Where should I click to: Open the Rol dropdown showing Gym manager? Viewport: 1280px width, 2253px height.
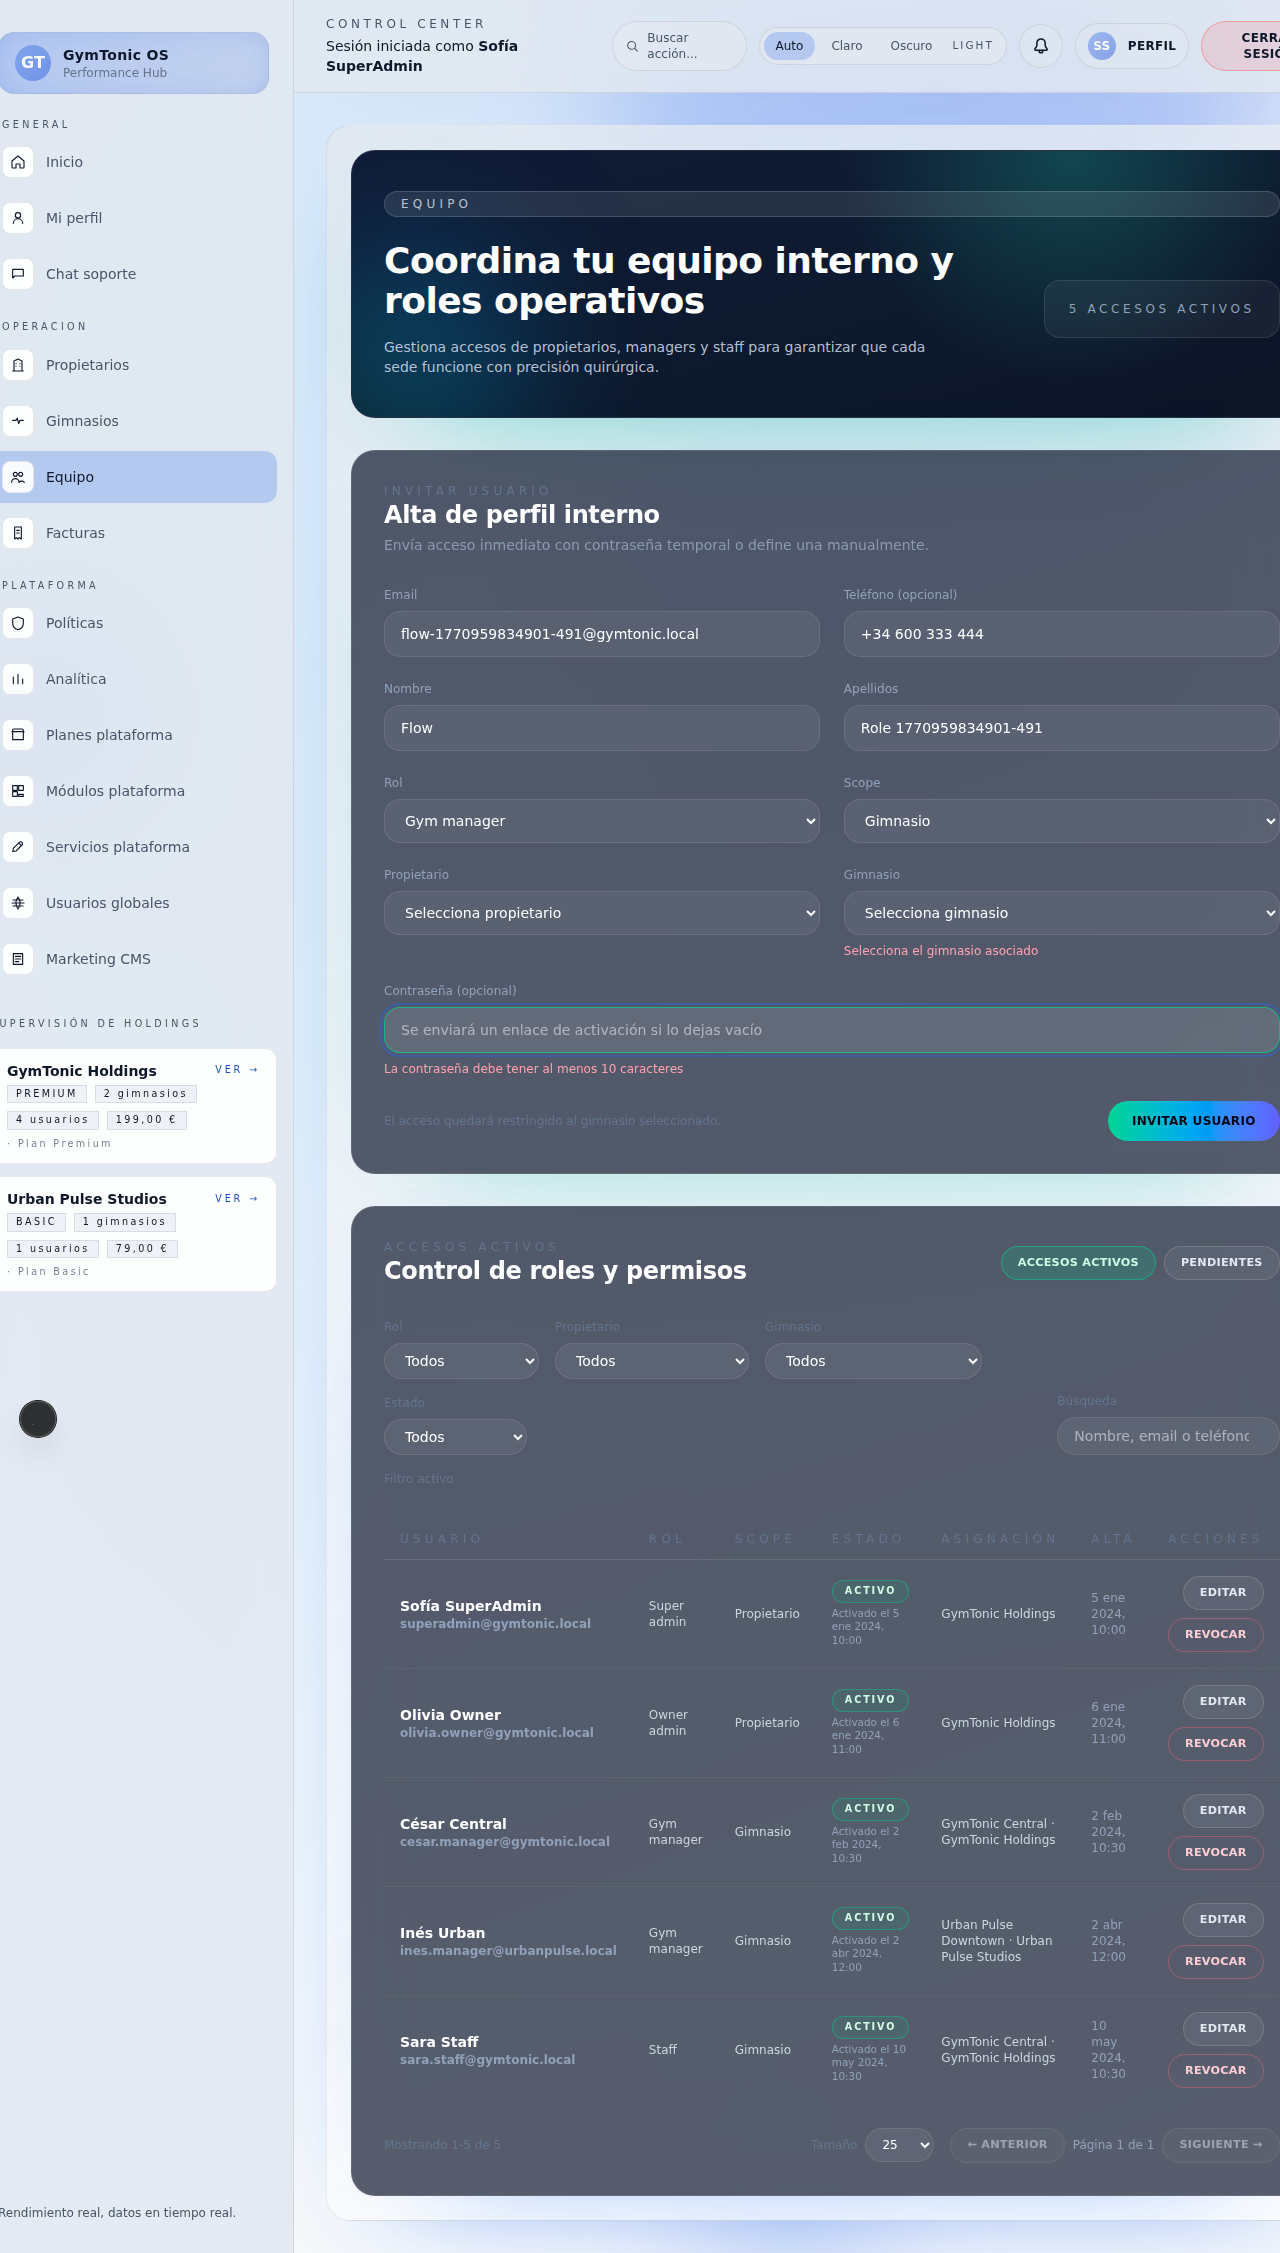(601, 821)
